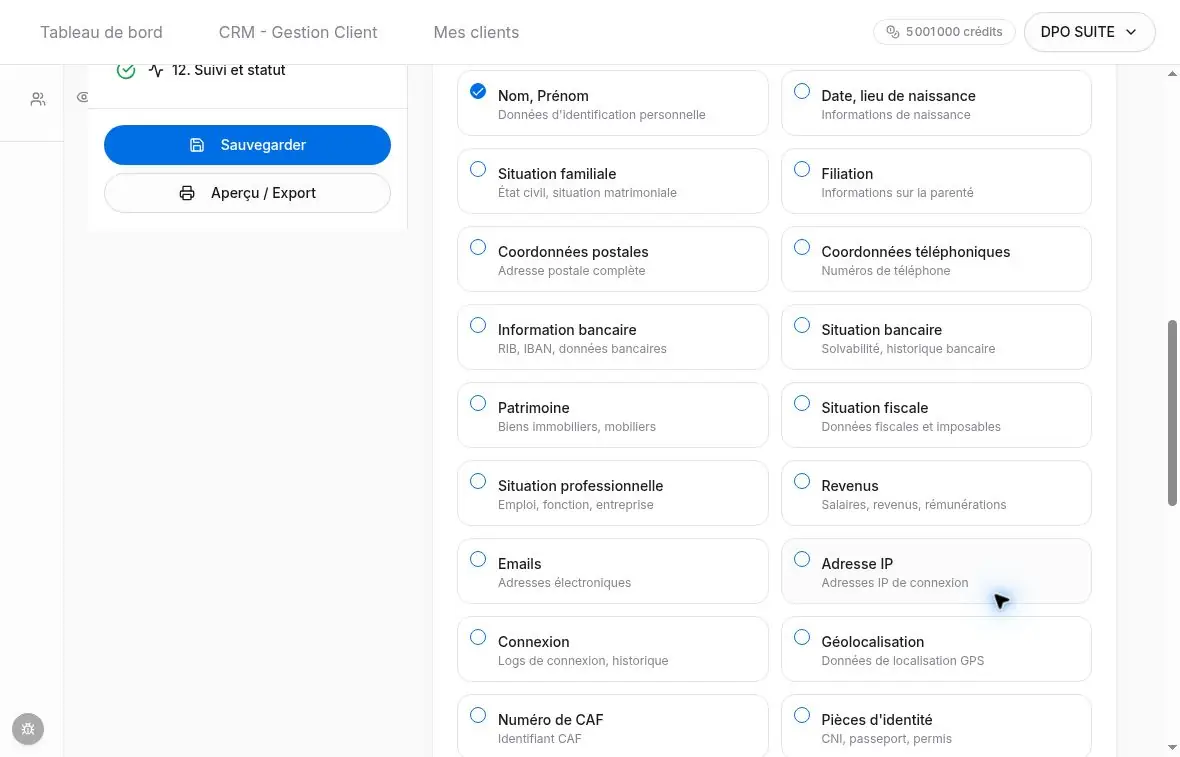Image resolution: width=1180 pixels, height=757 pixels.
Task: Open Mes clients
Action: (x=476, y=32)
